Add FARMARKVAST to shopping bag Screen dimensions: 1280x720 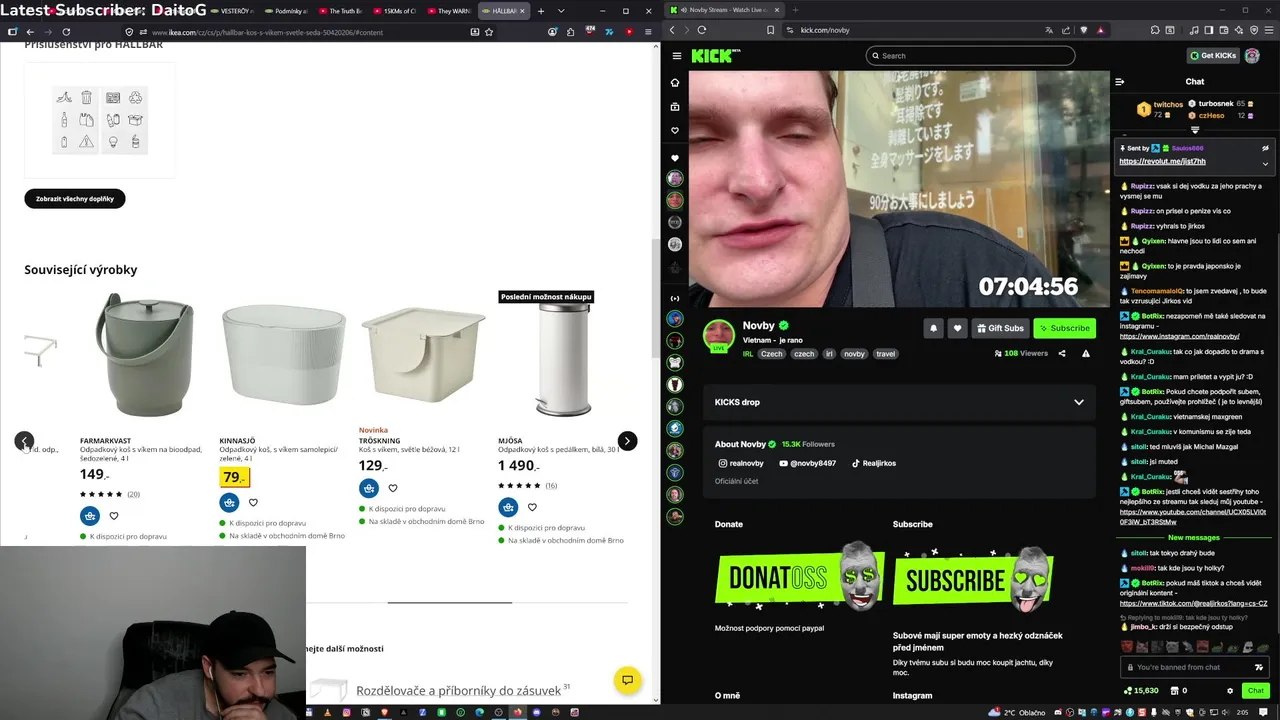click(x=90, y=516)
